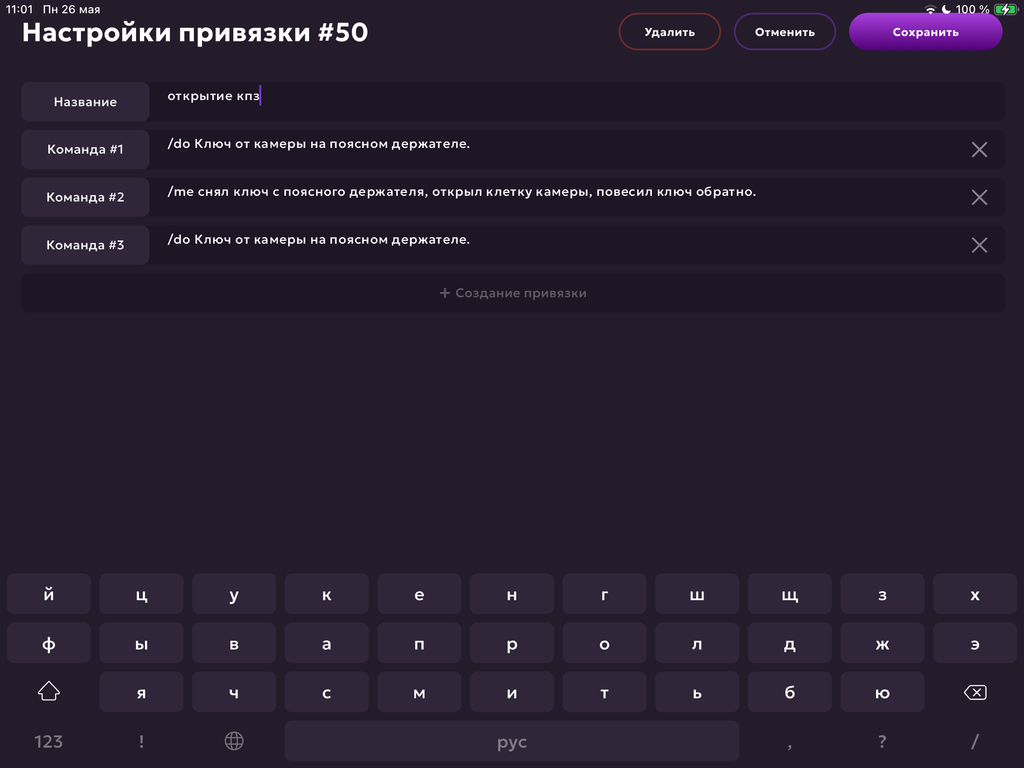Viewport: 1024px width, 768px height.
Task: Tap the ы key
Action: (x=141, y=643)
